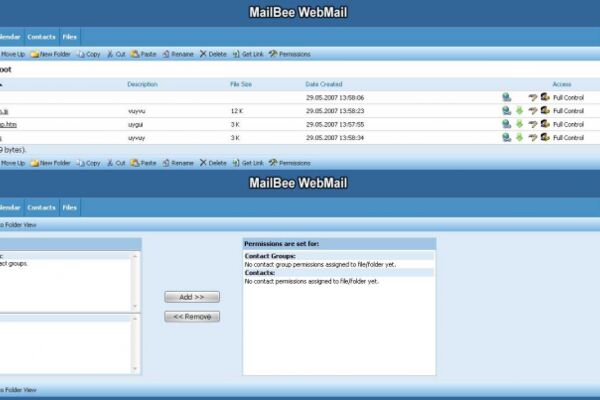The width and height of the screenshot is (600, 400).
Task: Click permissions key icon in 13:58:06 row
Action: [x=533, y=98]
